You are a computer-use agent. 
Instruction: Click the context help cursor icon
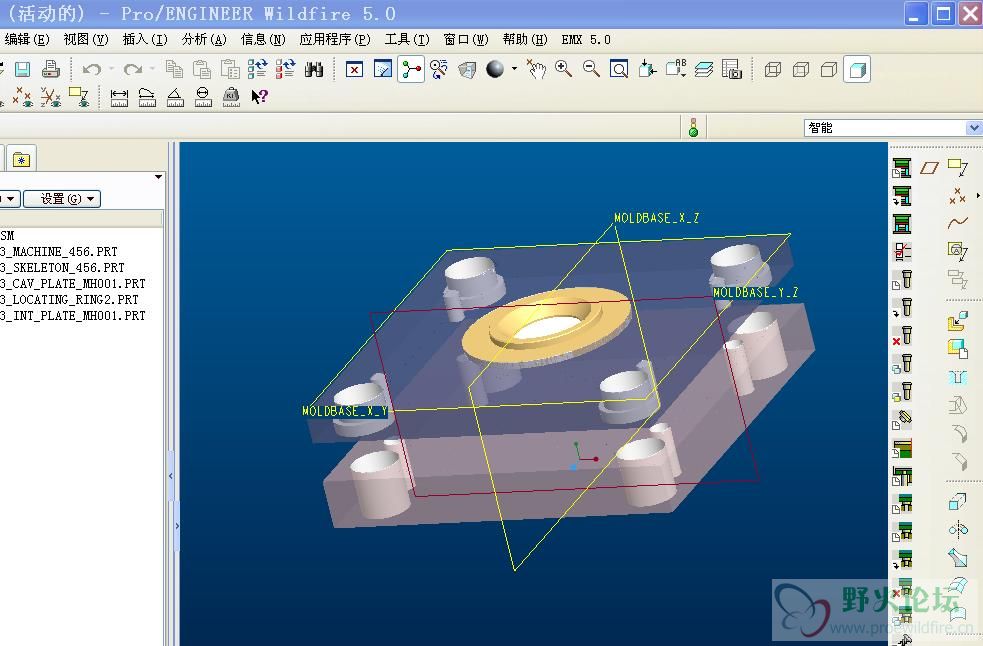coord(259,97)
